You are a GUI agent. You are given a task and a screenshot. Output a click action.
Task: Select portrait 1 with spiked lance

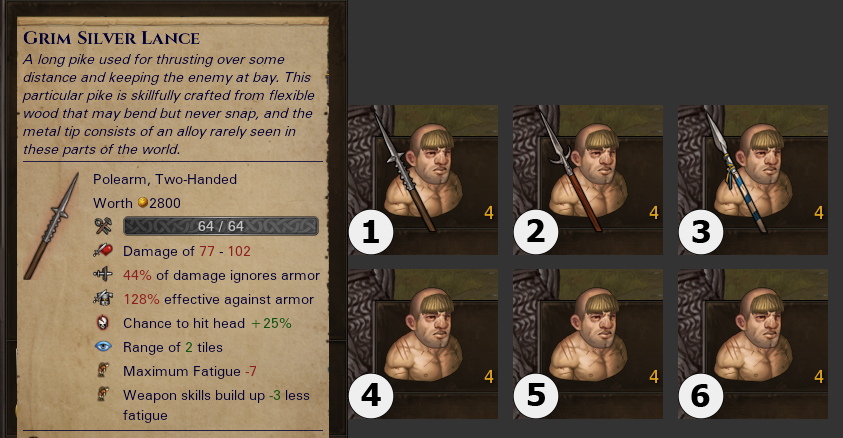point(423,180)
